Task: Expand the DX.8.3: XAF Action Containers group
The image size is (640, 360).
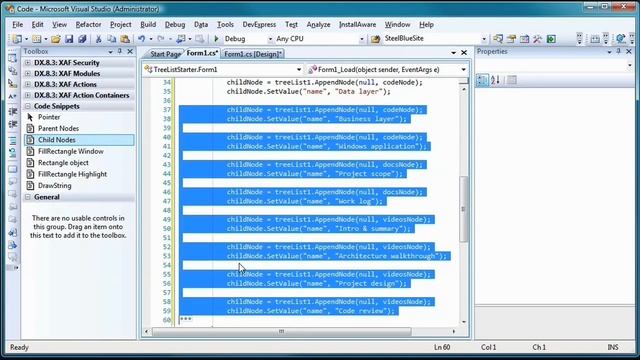Action: pyautogui.click(x=28, y=96)
